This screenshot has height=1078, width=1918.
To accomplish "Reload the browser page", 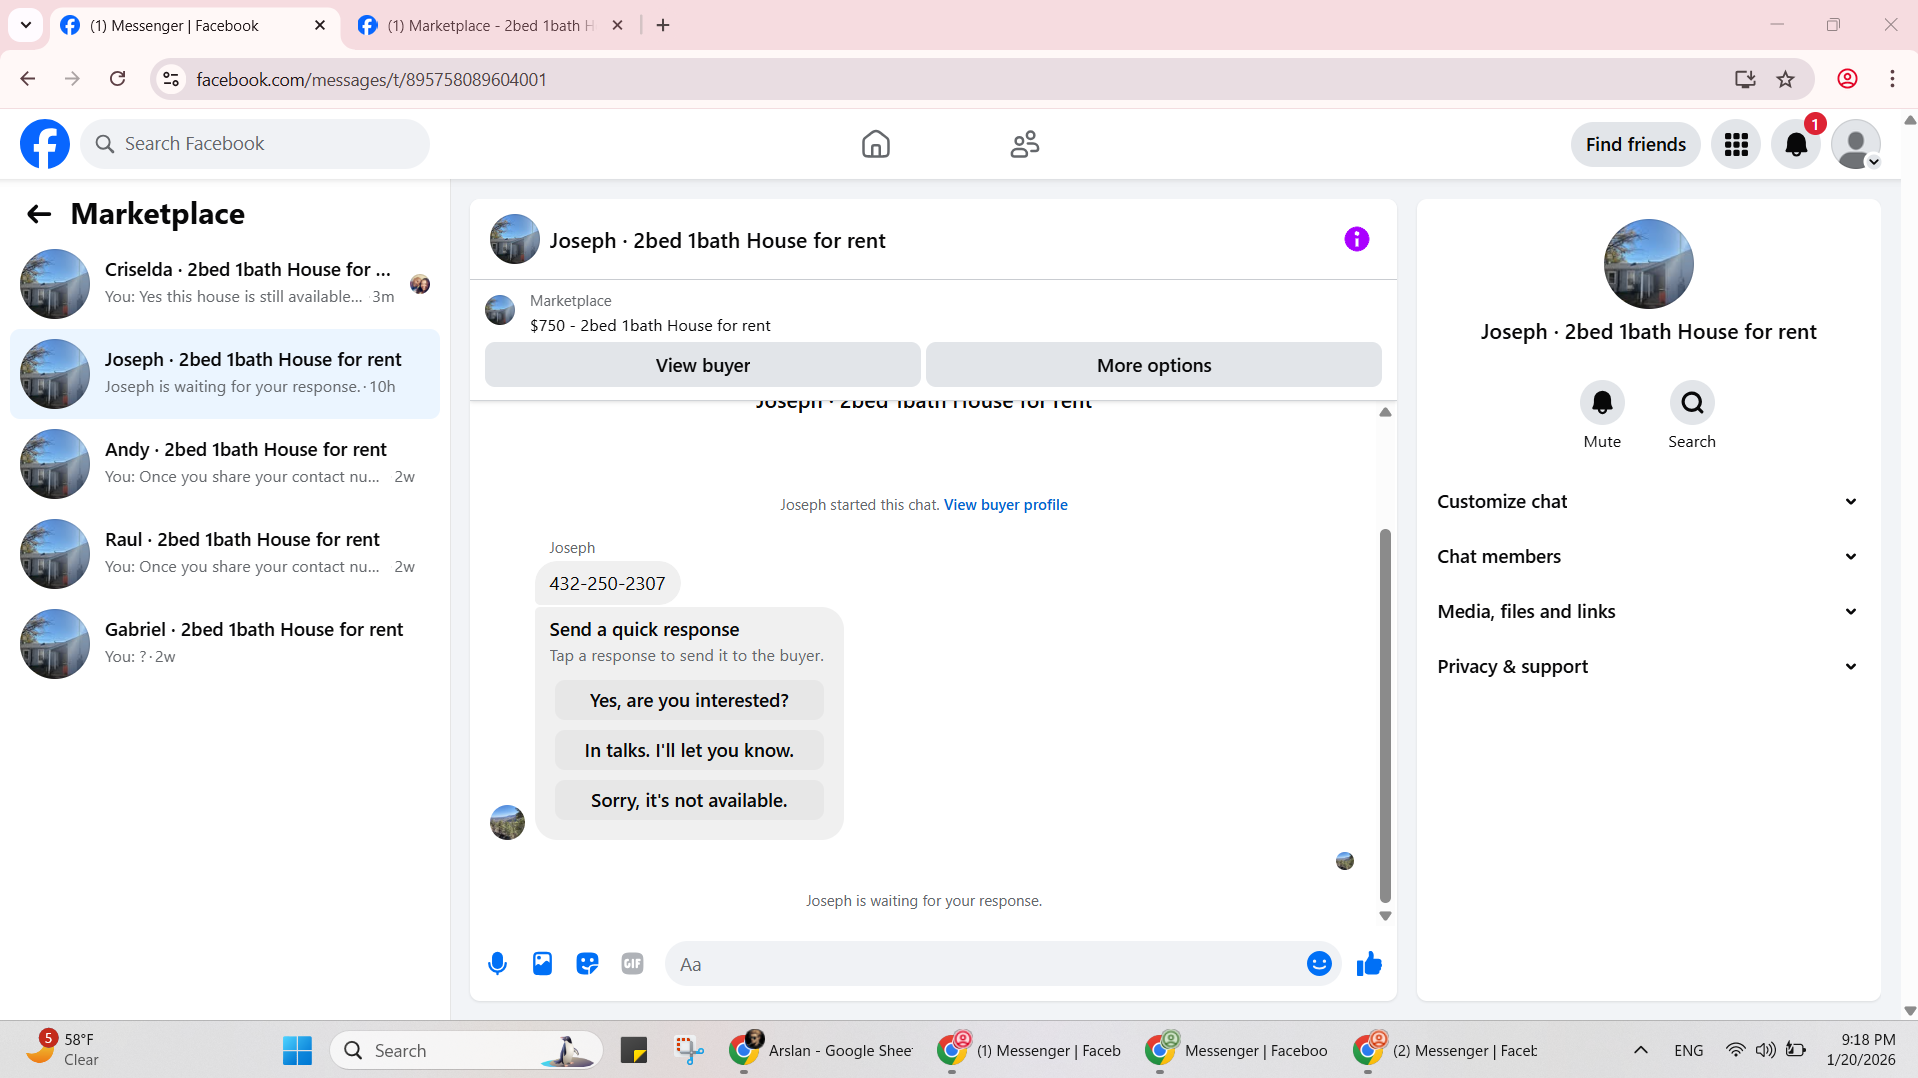I will coord(117,79).
